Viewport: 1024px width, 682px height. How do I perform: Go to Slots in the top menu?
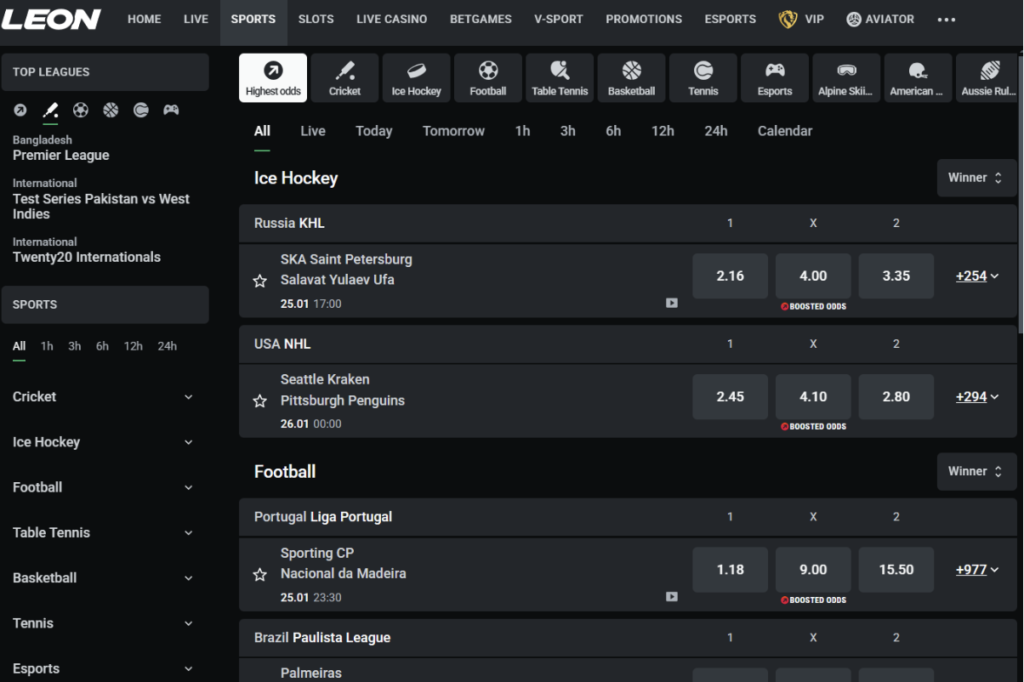[316, 19]
